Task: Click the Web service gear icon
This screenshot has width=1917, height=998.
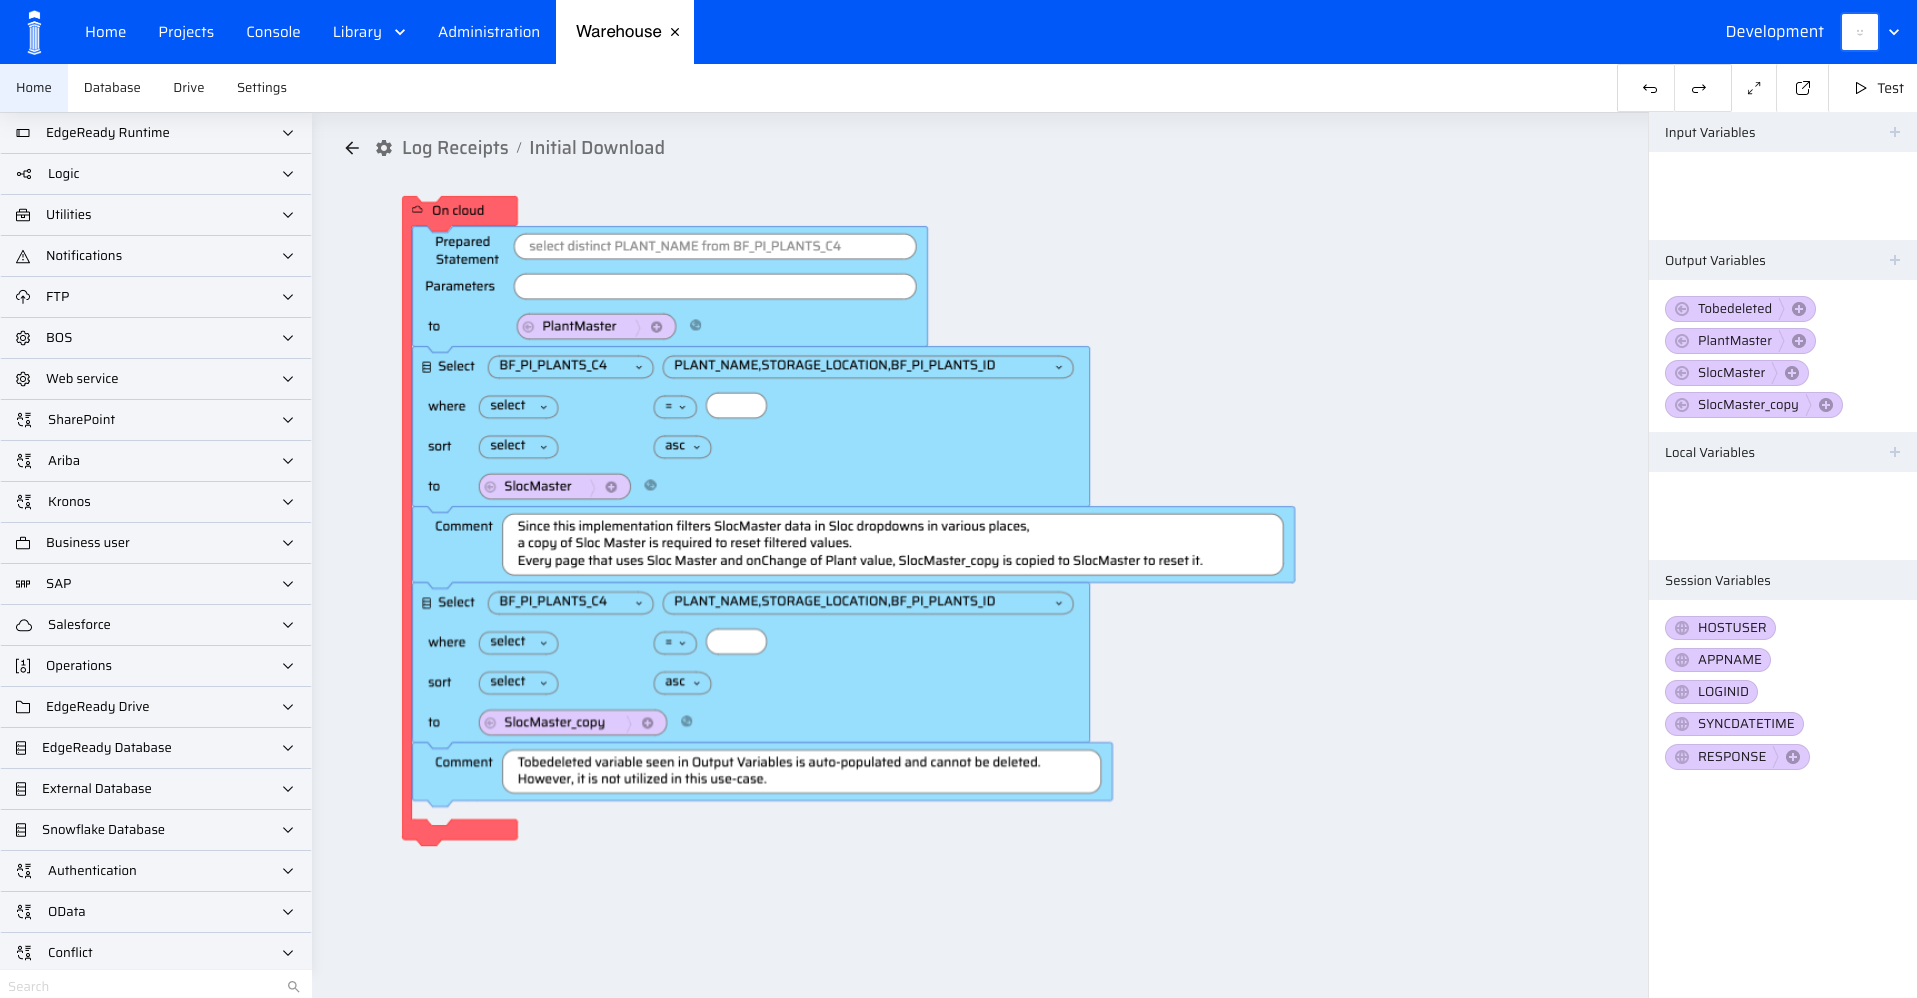Action: pyautogui.click(x=23, y=379)
